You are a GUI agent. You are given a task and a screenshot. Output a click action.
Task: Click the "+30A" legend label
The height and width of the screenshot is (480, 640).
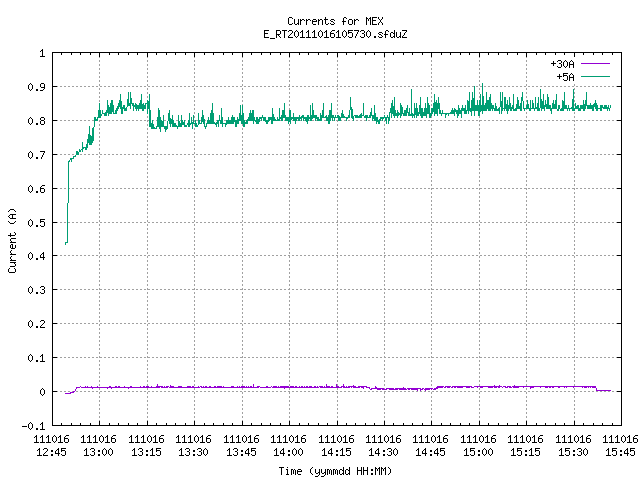pyautogui.click(x=562, y=64)
